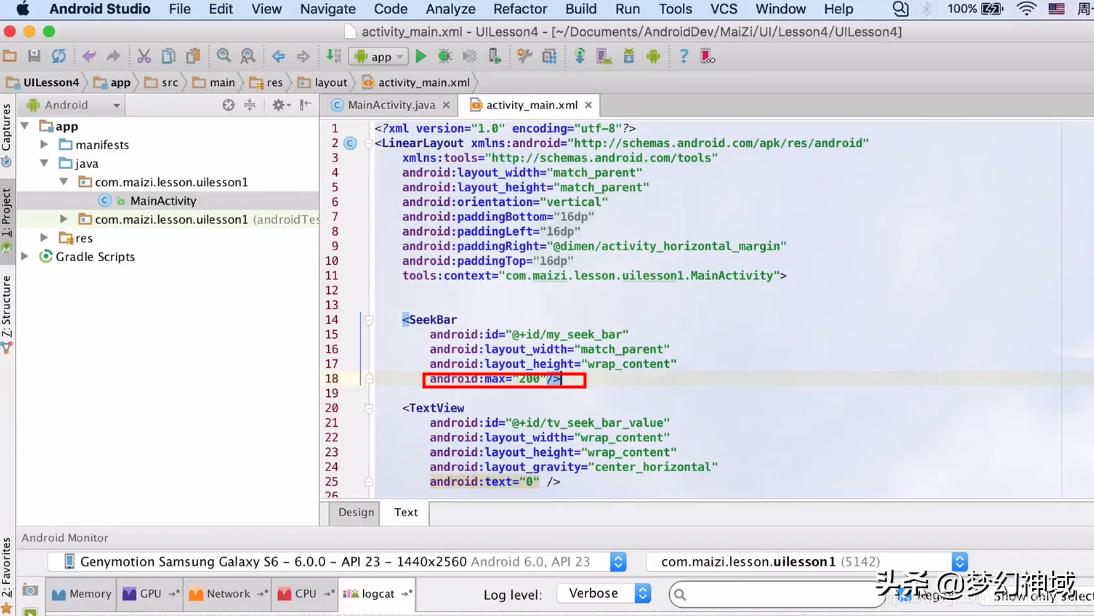
Task: Click the Cut scissors icon in toolbar
Action: [144, 57]
